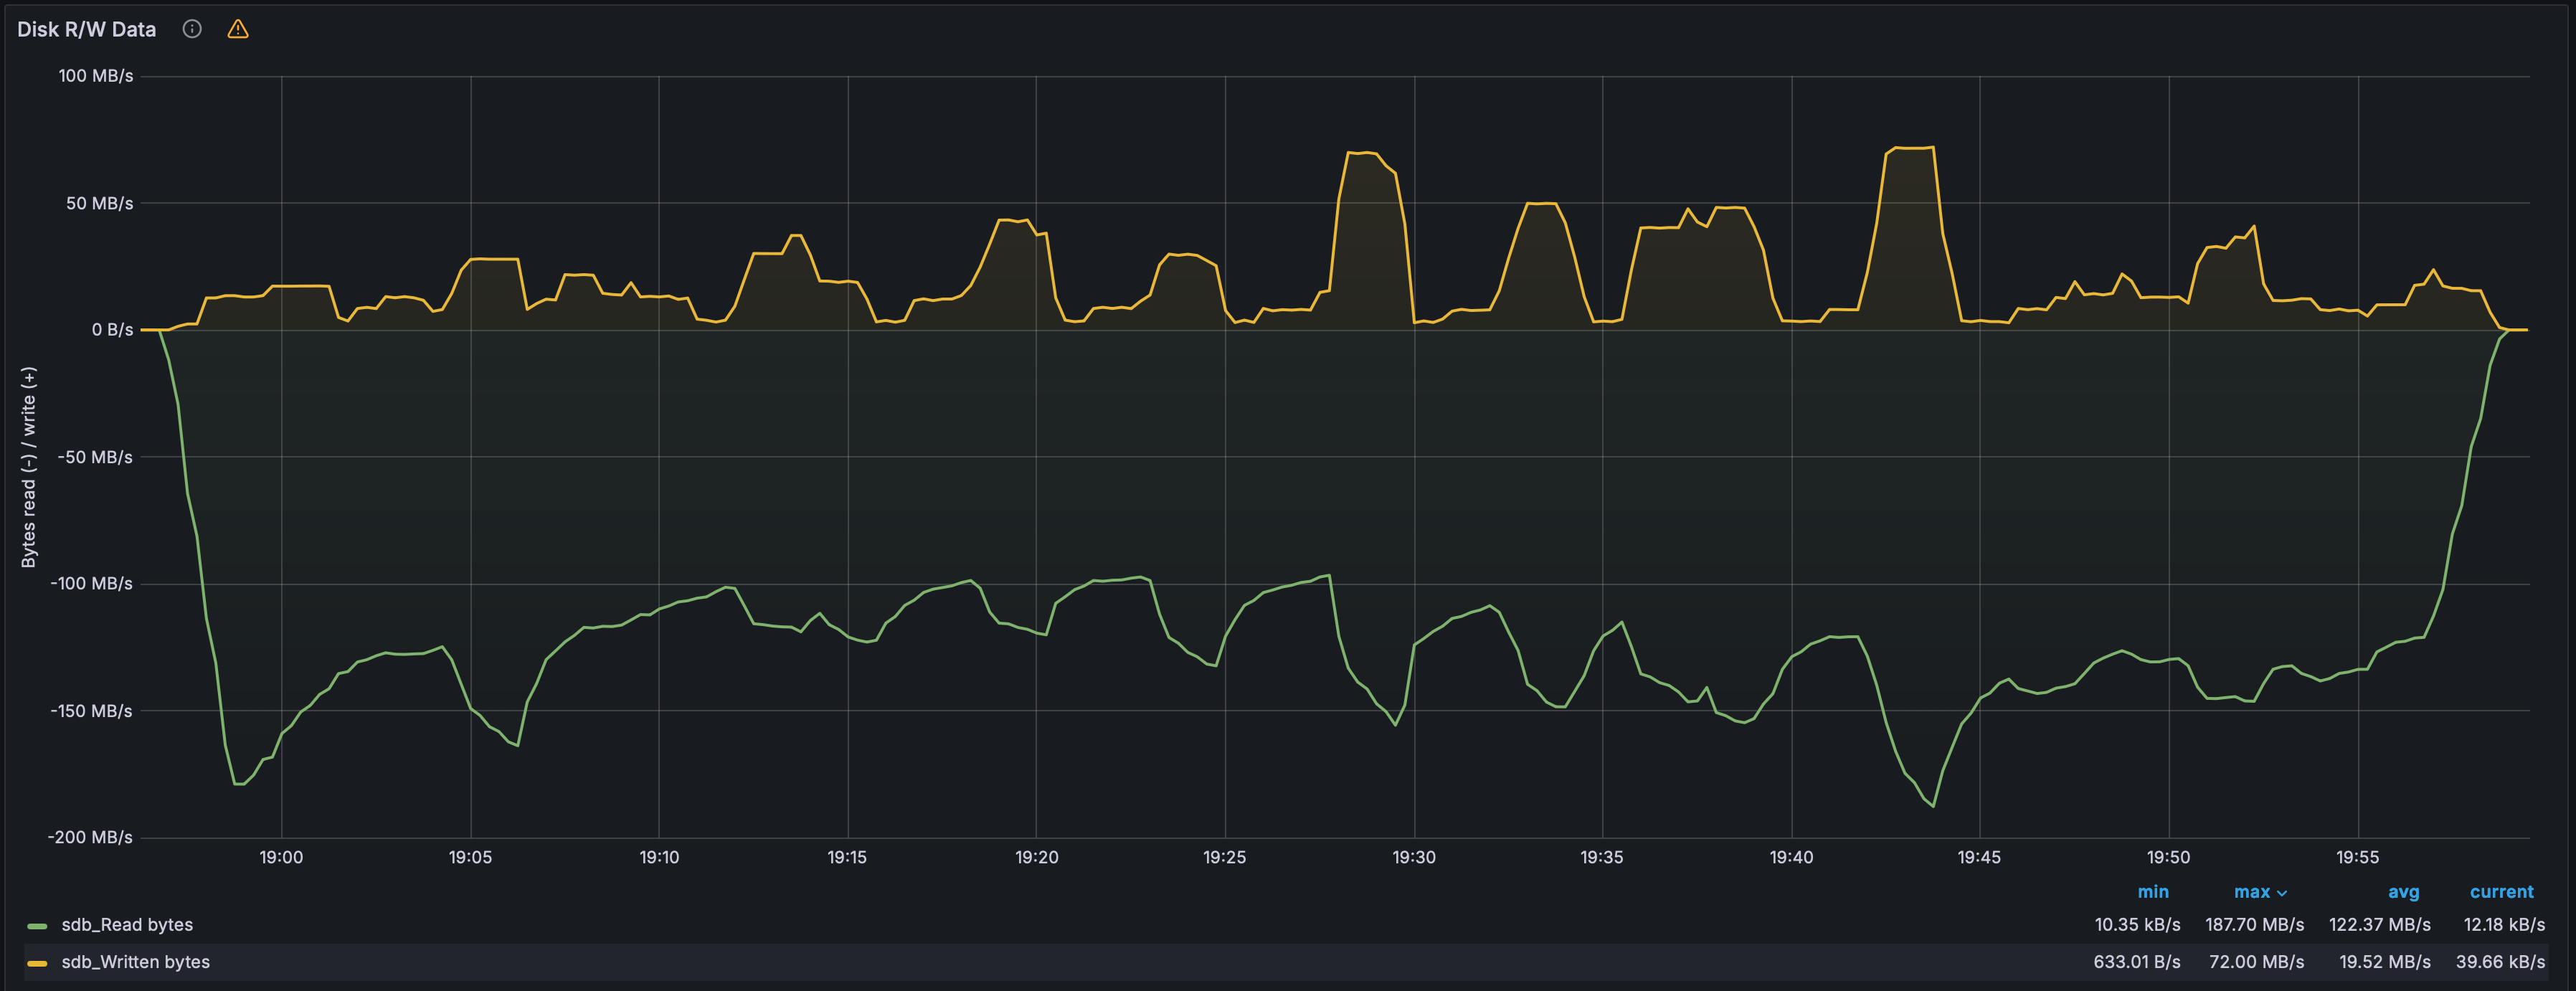The height and width of the screenshot is (991, 2576).
Task: Click the 19:45 time axis label
Action: point(1979,857)
